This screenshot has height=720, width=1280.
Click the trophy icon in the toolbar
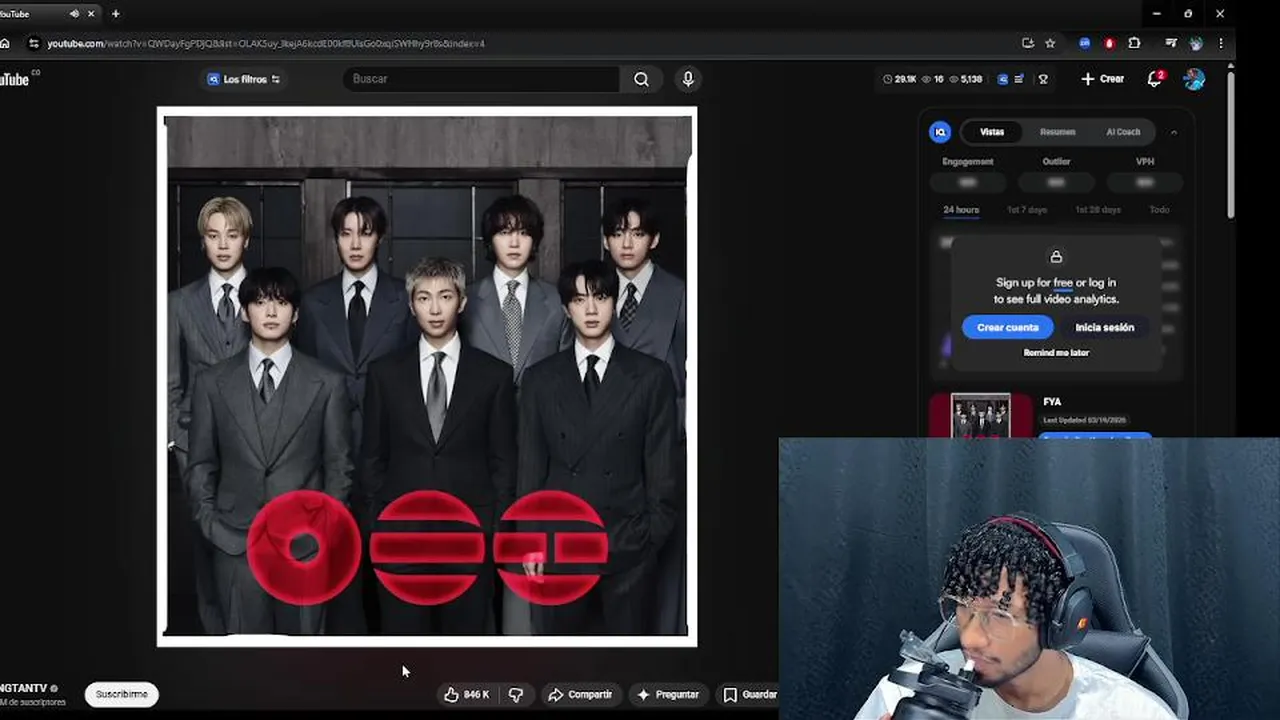click(x=1043, y=79)
